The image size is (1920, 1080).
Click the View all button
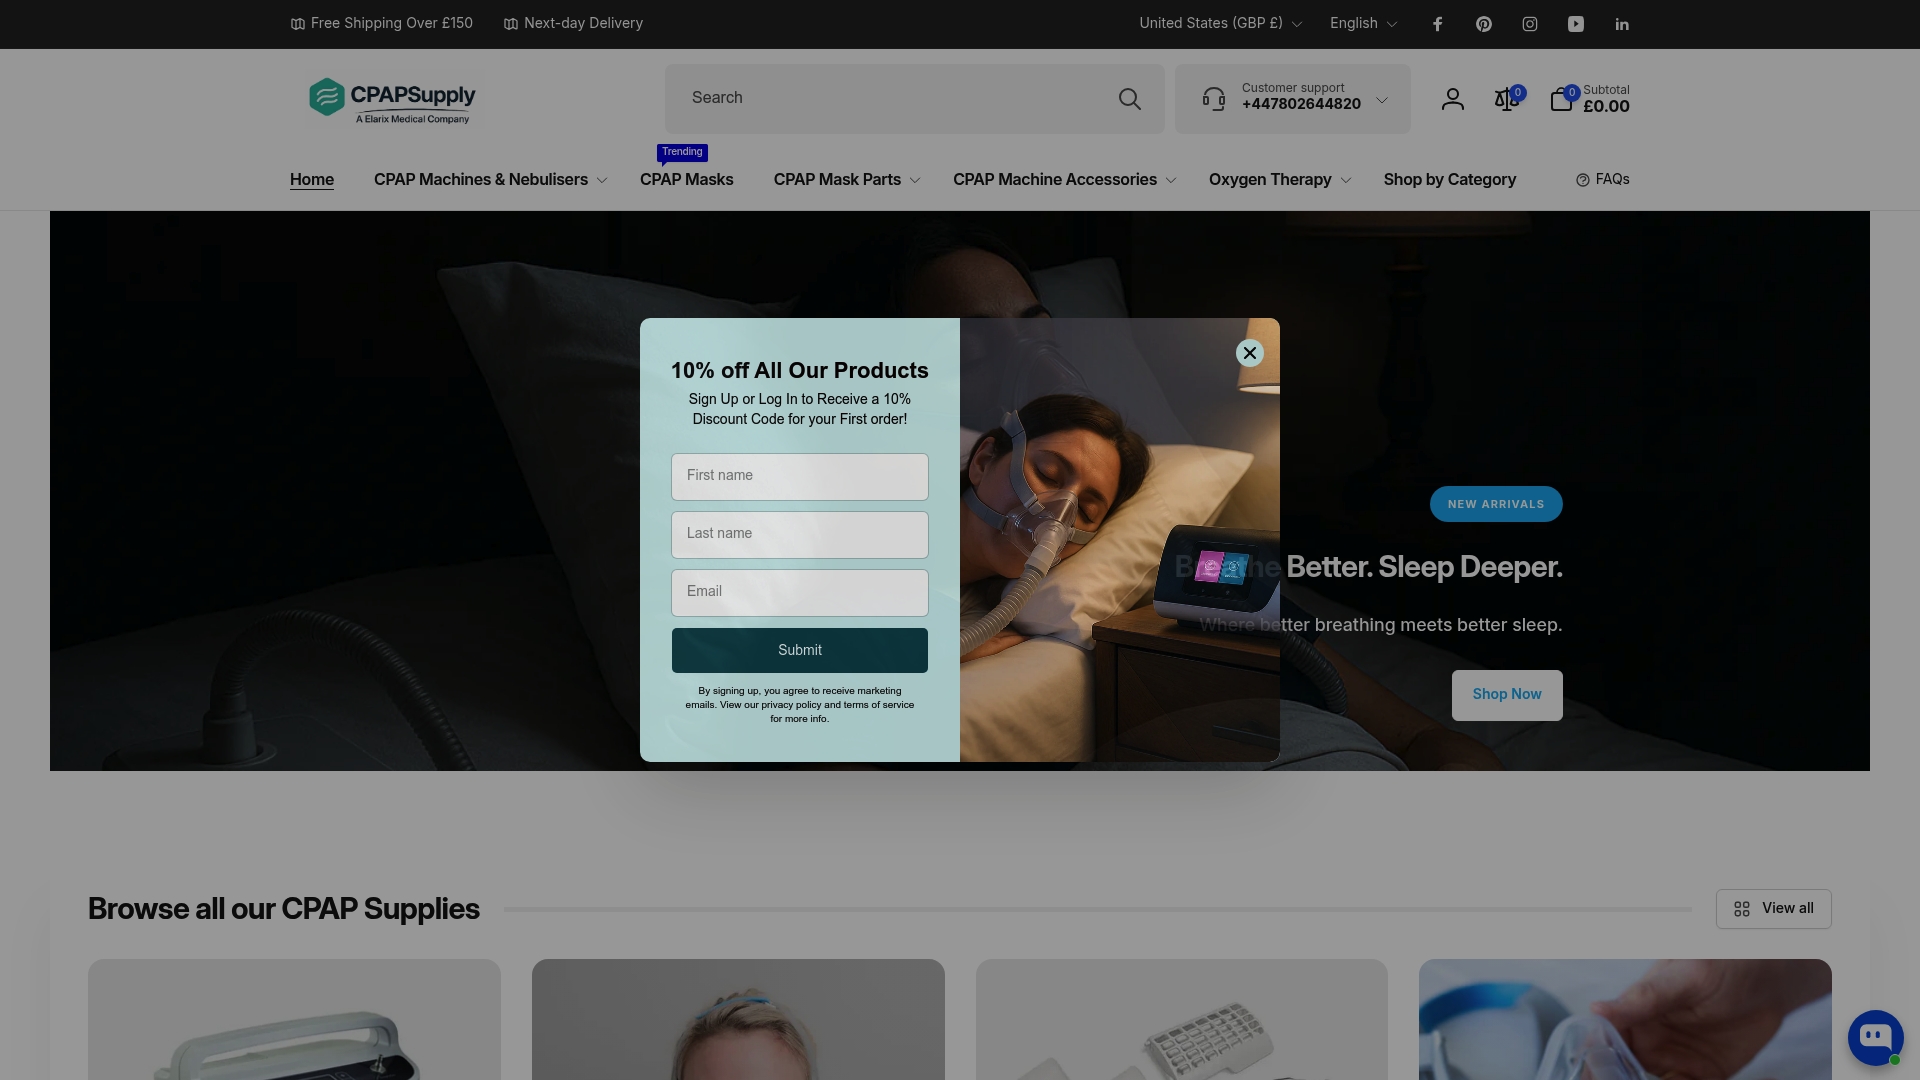[1773, 909]
